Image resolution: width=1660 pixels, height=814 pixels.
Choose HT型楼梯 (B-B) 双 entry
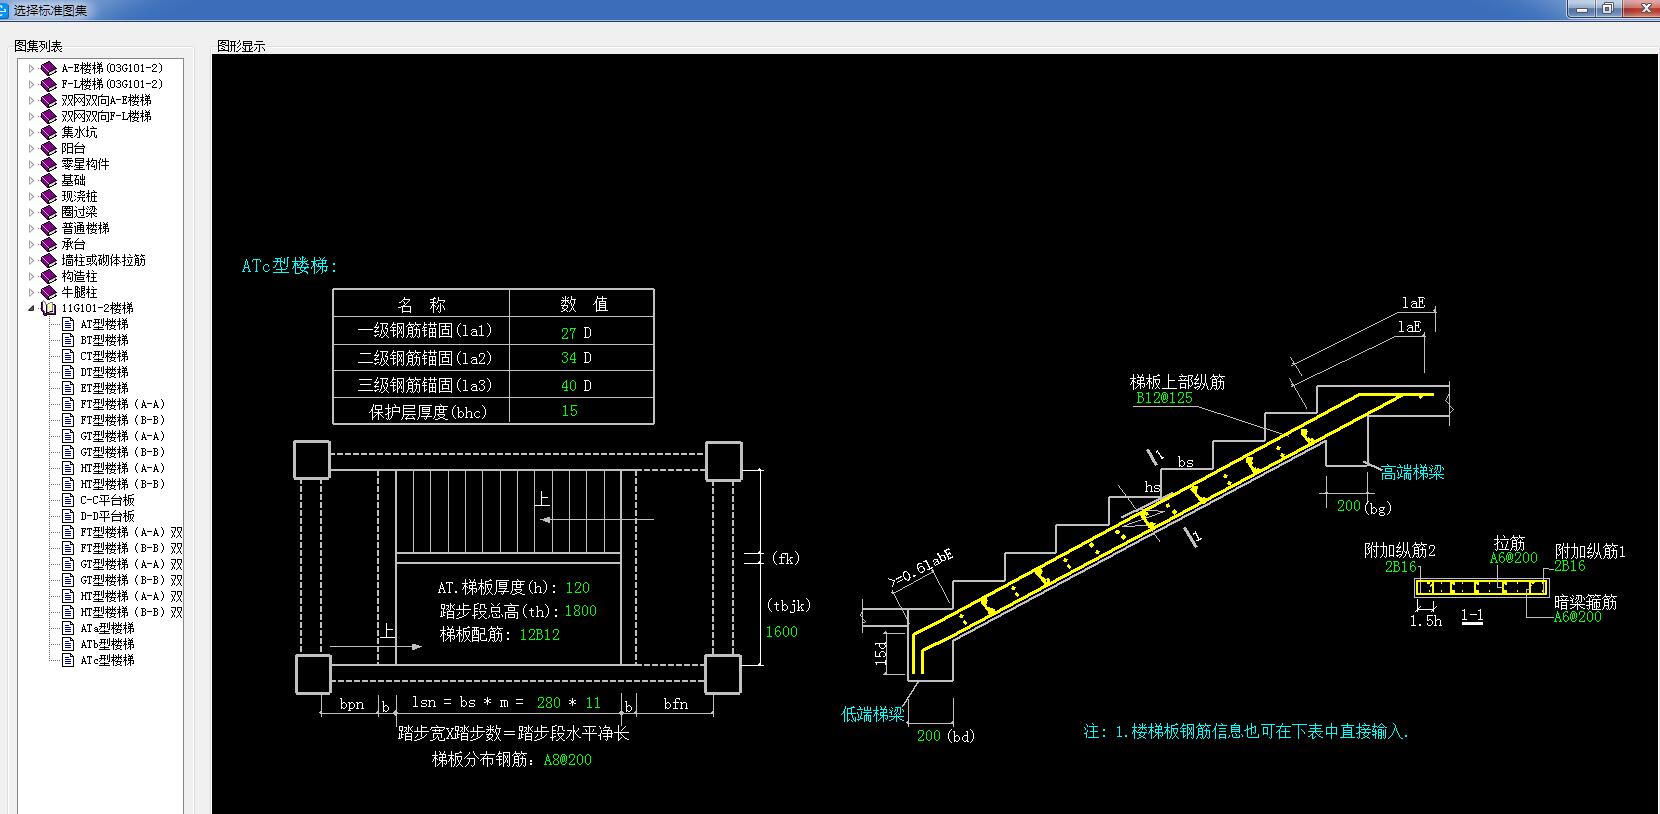coord(131,612)
